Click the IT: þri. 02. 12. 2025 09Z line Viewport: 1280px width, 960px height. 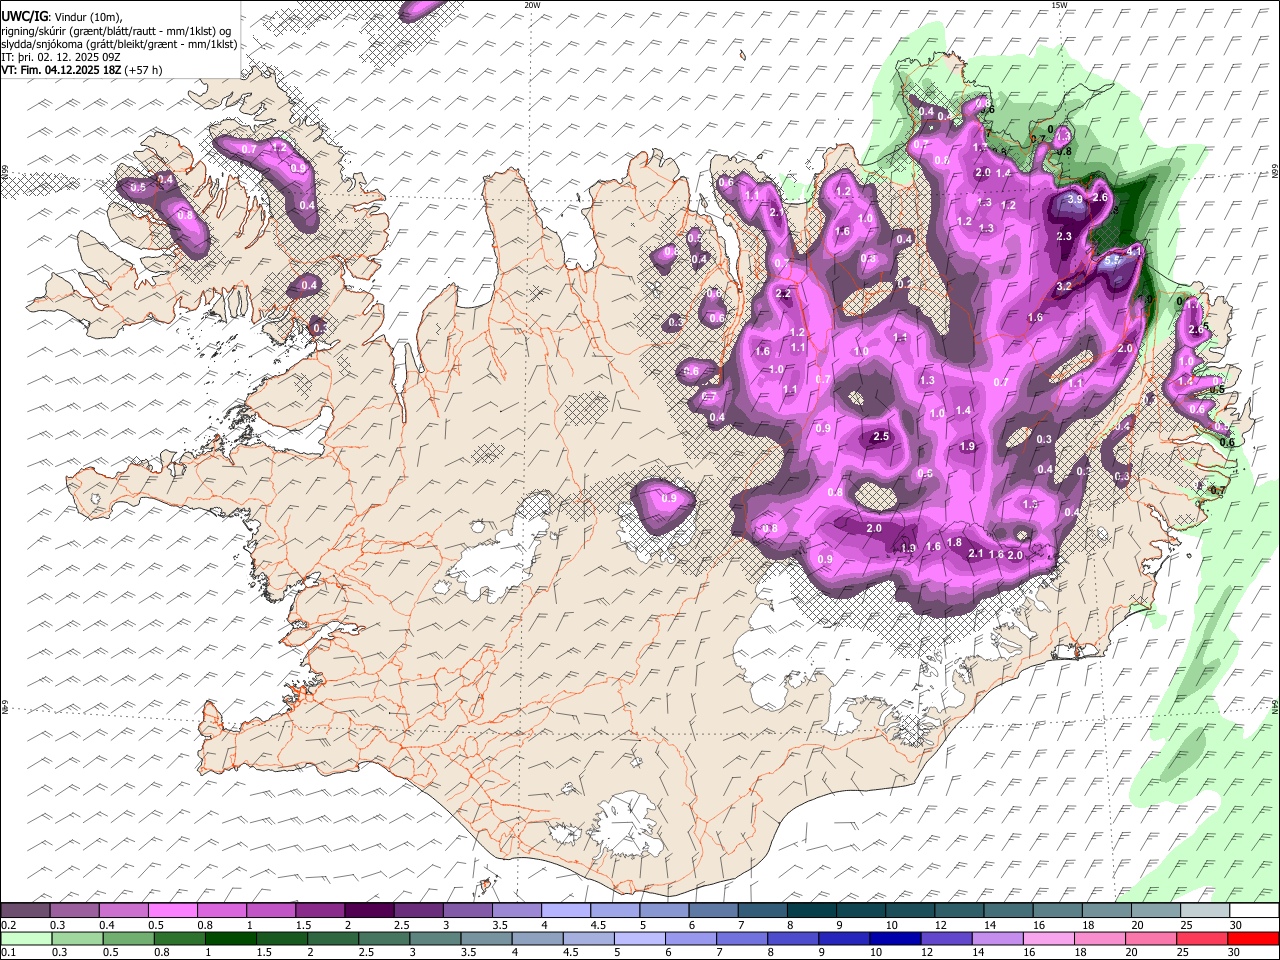pyautogui.click(x=61, y=57)
